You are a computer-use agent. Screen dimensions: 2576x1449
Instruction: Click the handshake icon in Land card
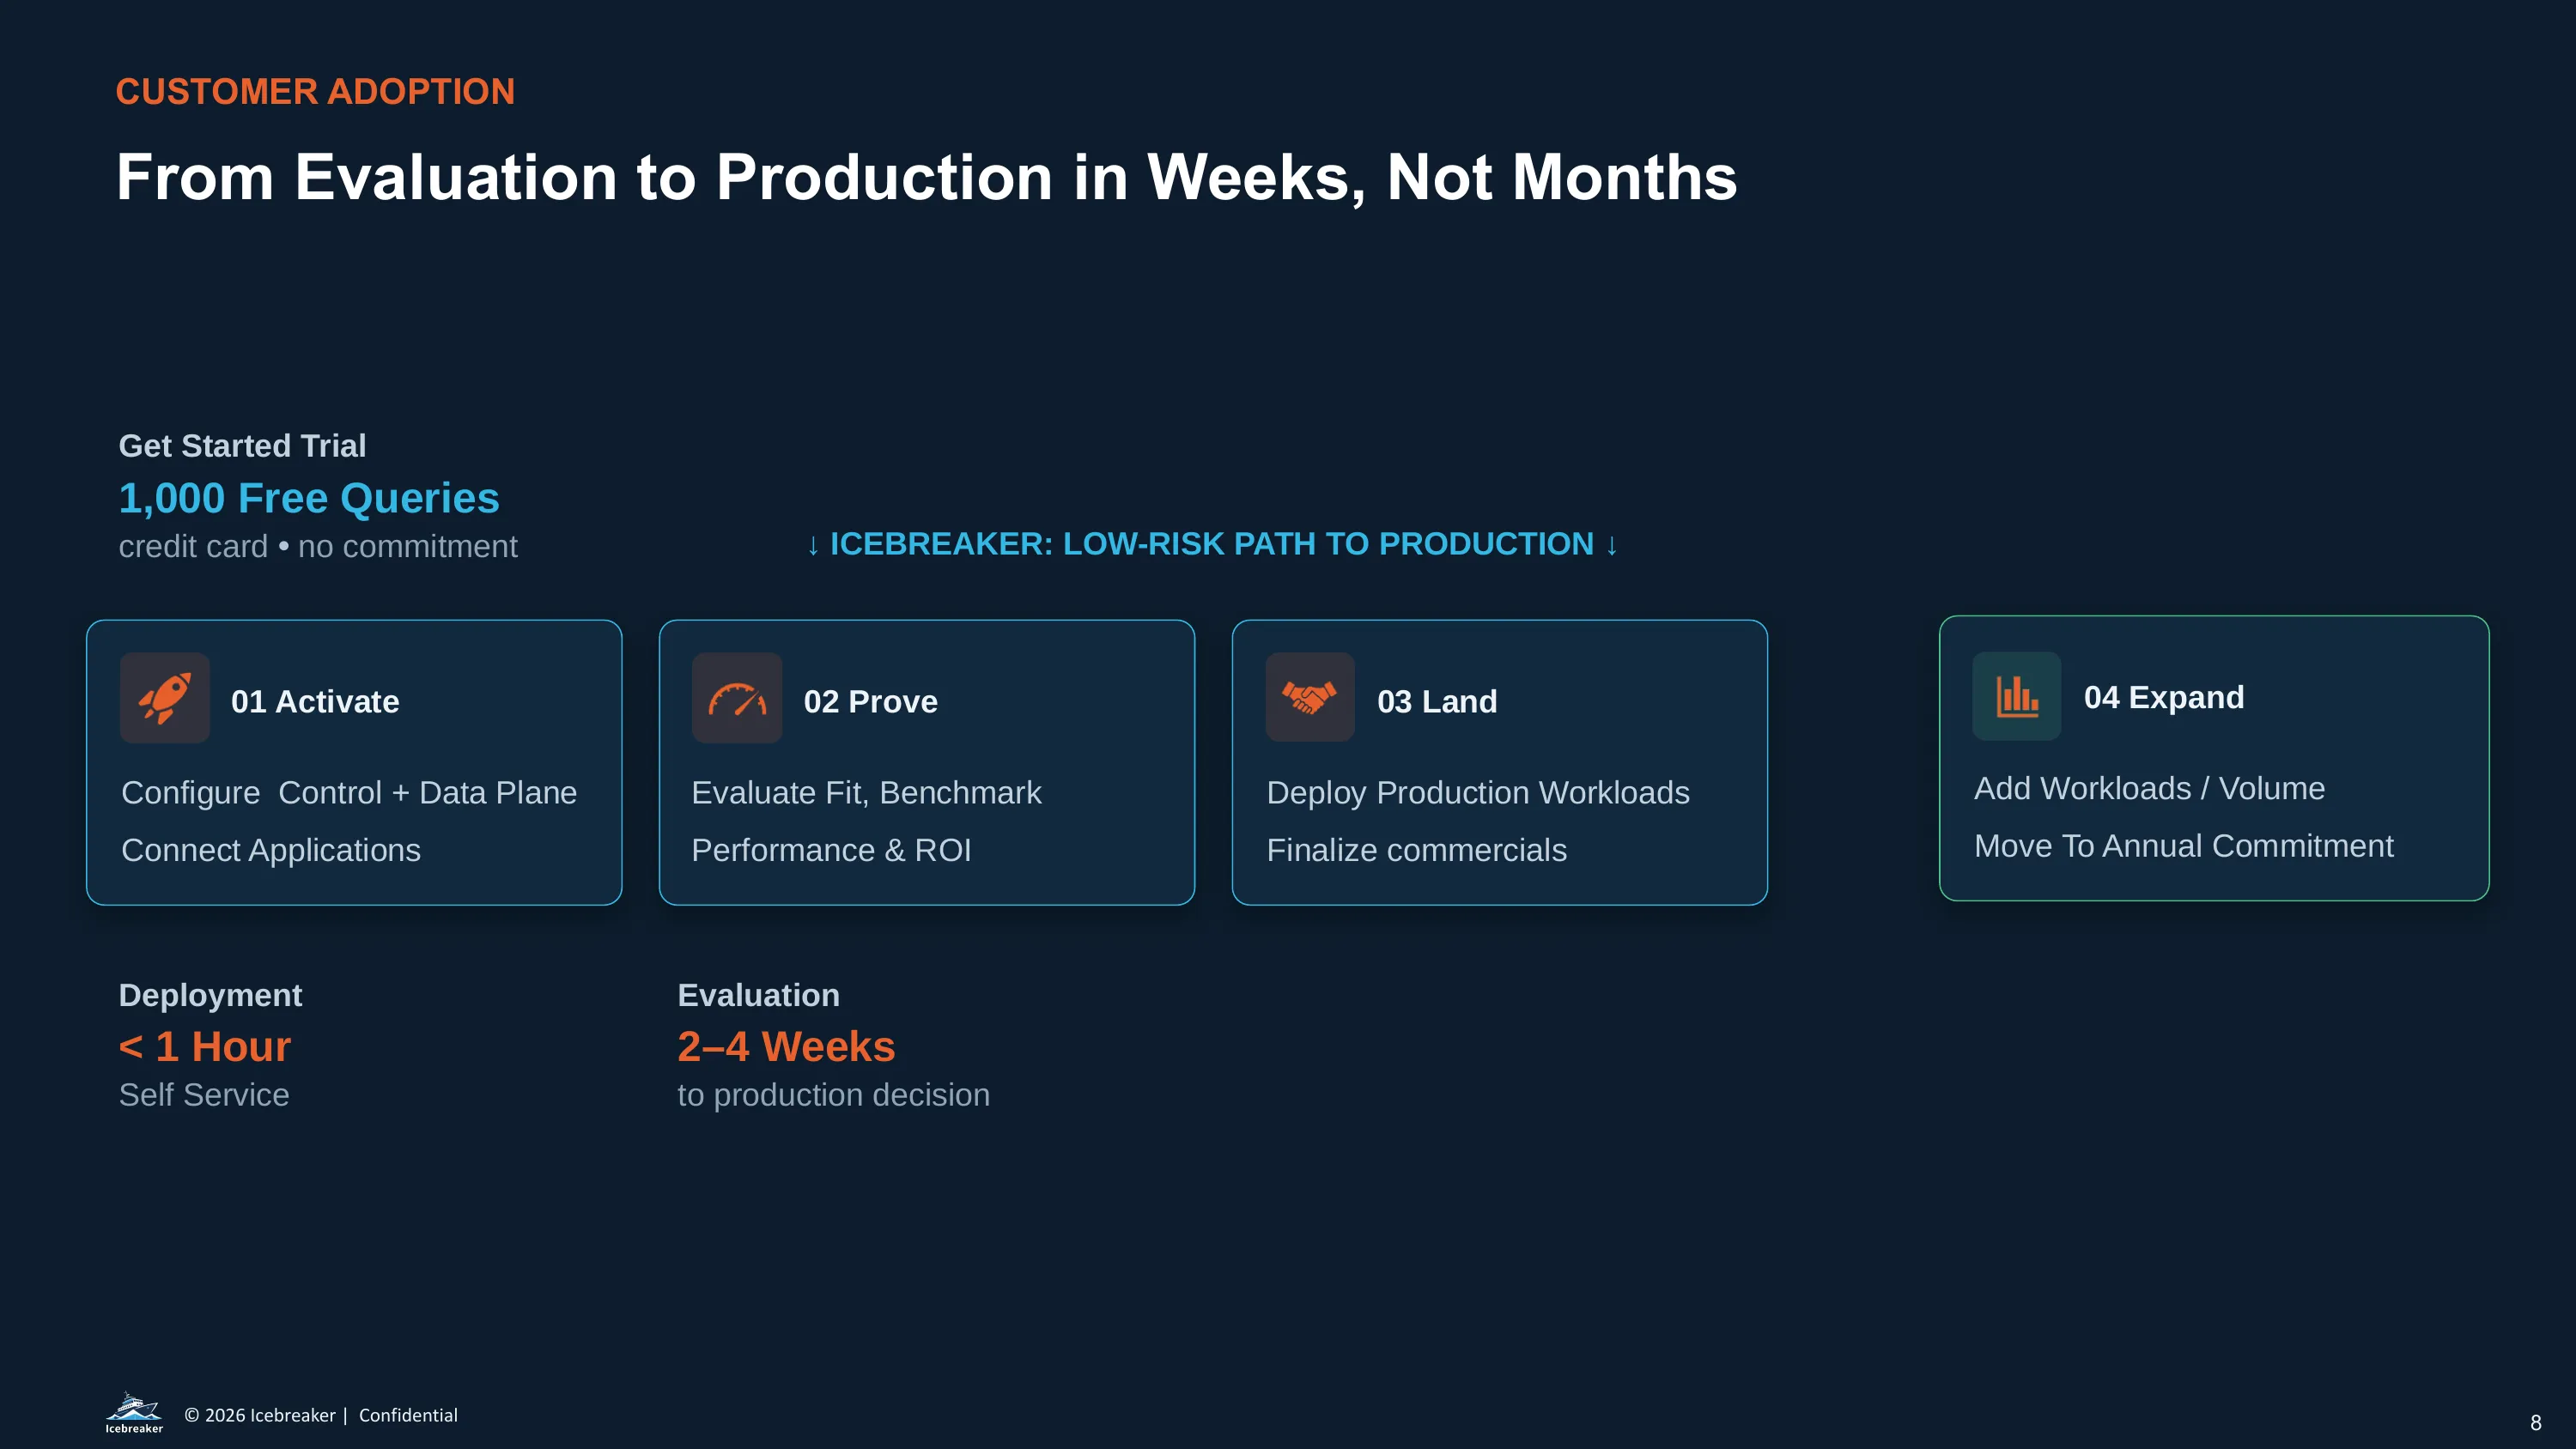click(x=1310, y=697)
